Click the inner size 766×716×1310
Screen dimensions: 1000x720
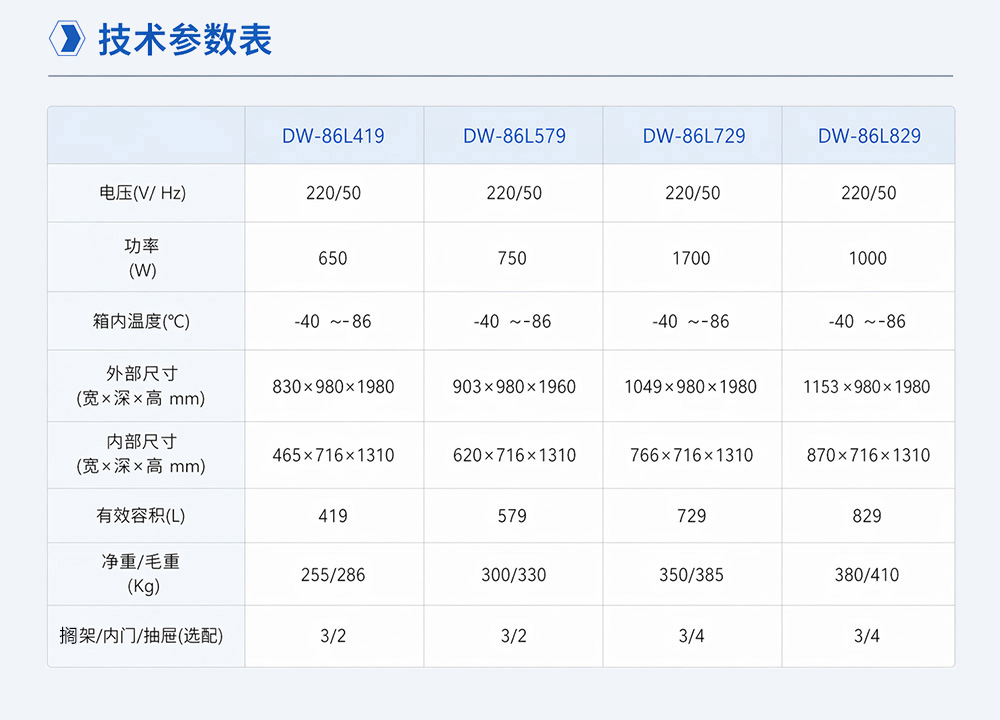691,455
